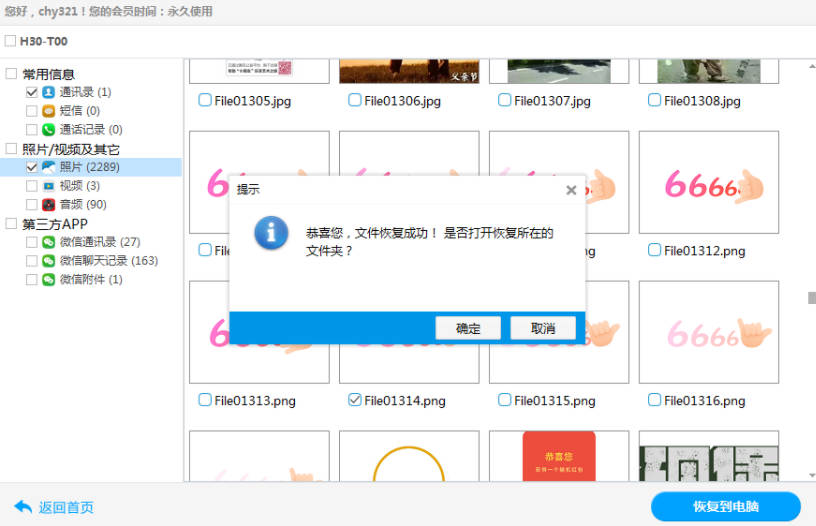
Task: Click the File01314.png file name
Action: click(x=405, y=401)
